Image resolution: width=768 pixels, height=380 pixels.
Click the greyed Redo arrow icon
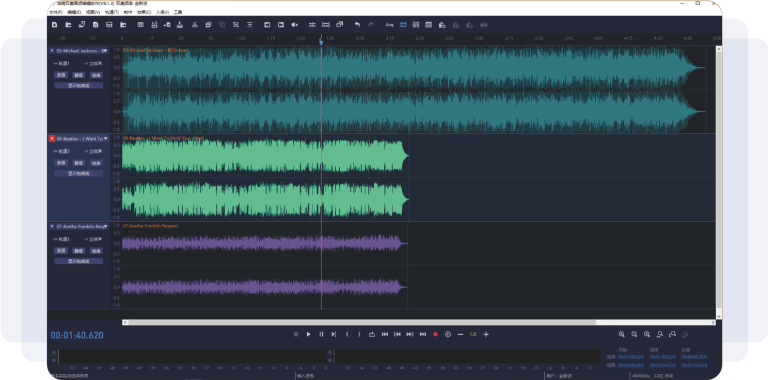(371, 24)
